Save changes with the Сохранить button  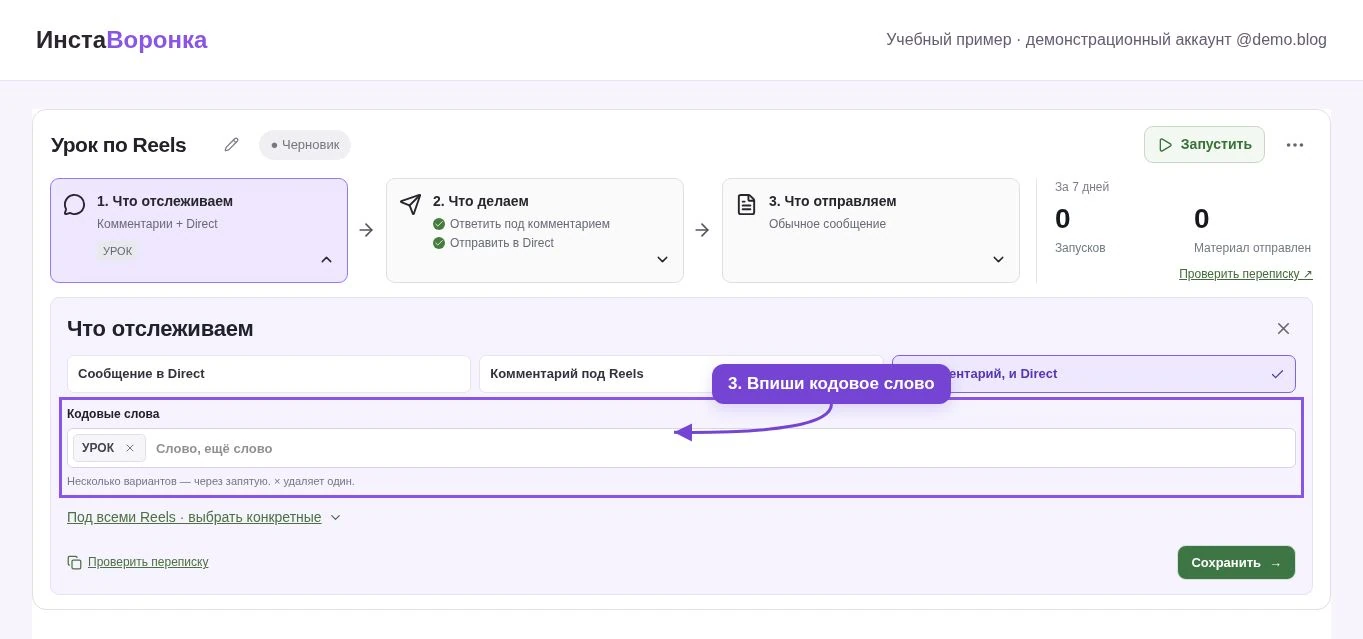click(1236, 563)
